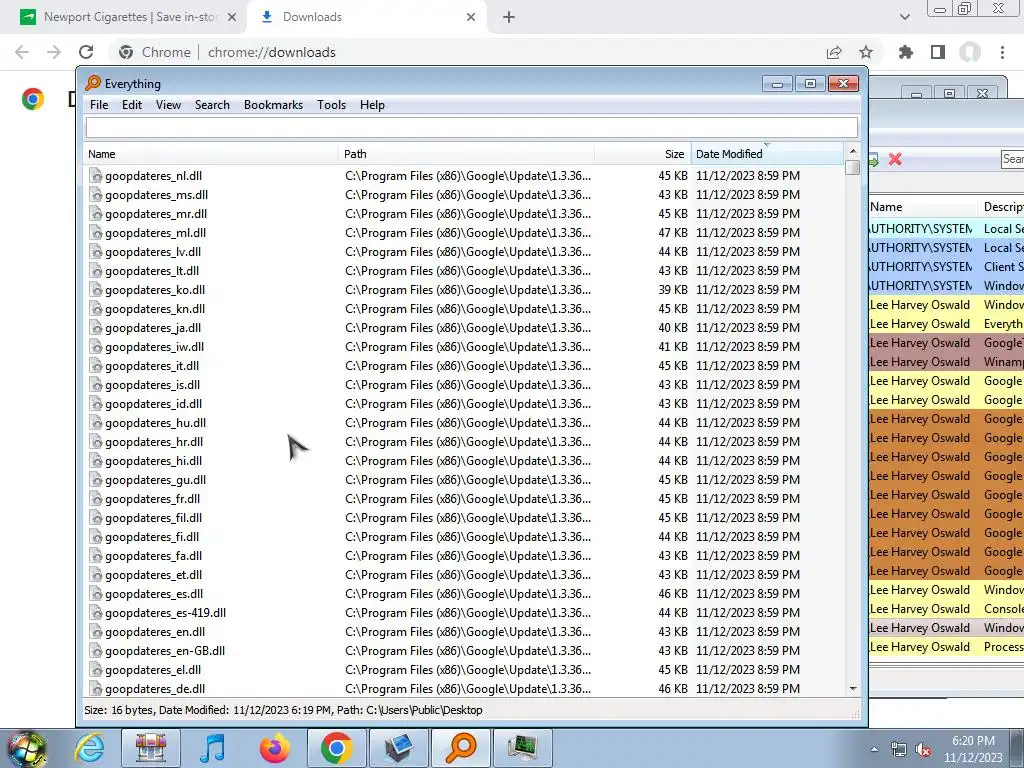The height and width of the screenshot is (768, 1024).
Task: Open the Search menu in Everything
Action: tap(212, 104)
